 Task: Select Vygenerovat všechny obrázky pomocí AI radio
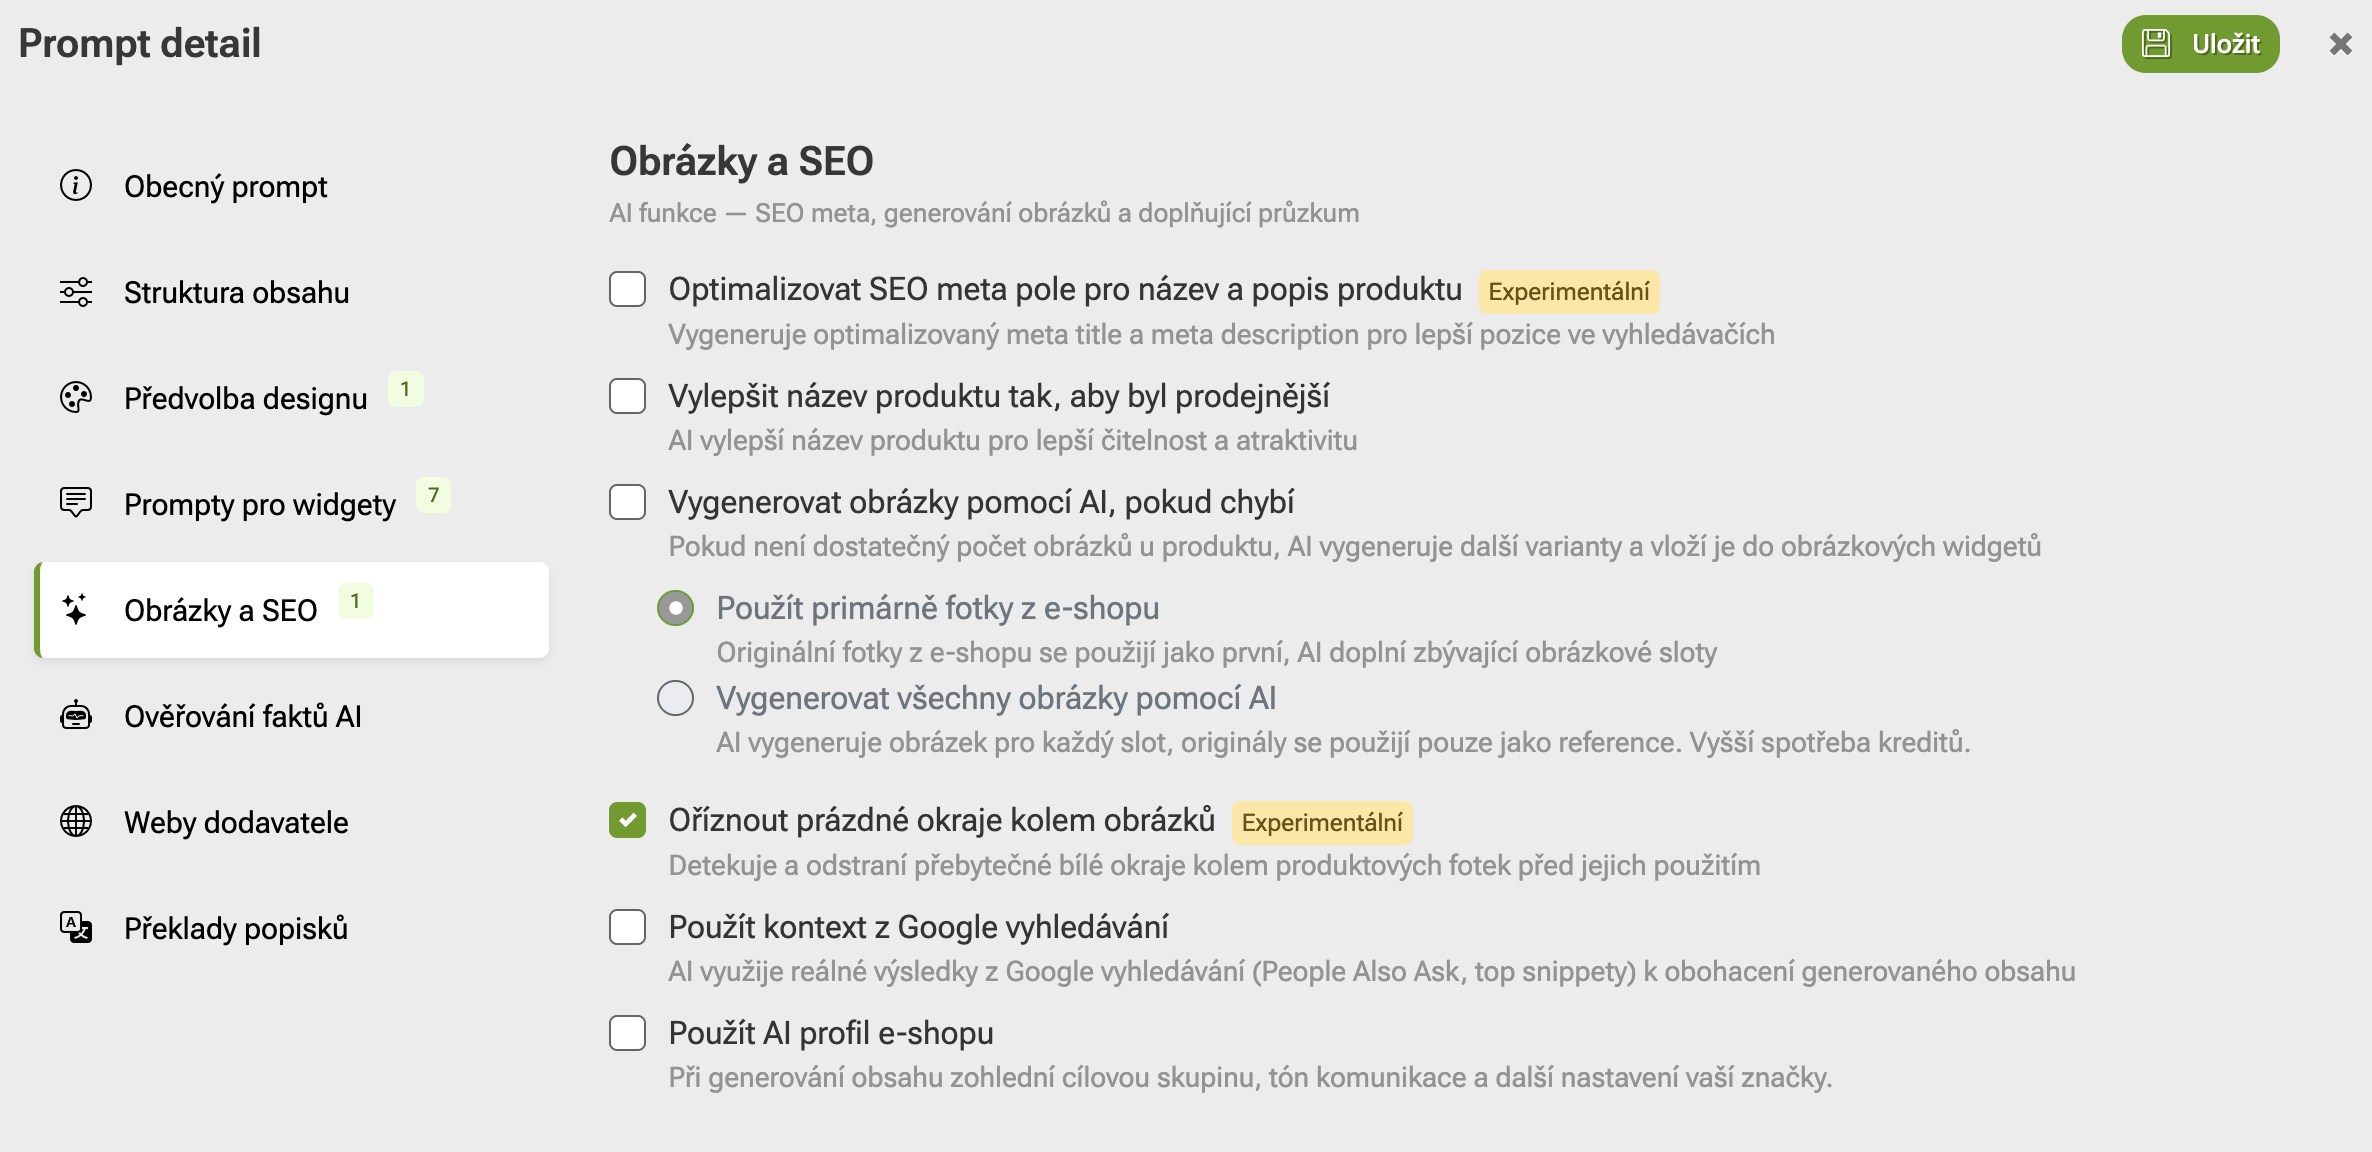pos(675,698)
